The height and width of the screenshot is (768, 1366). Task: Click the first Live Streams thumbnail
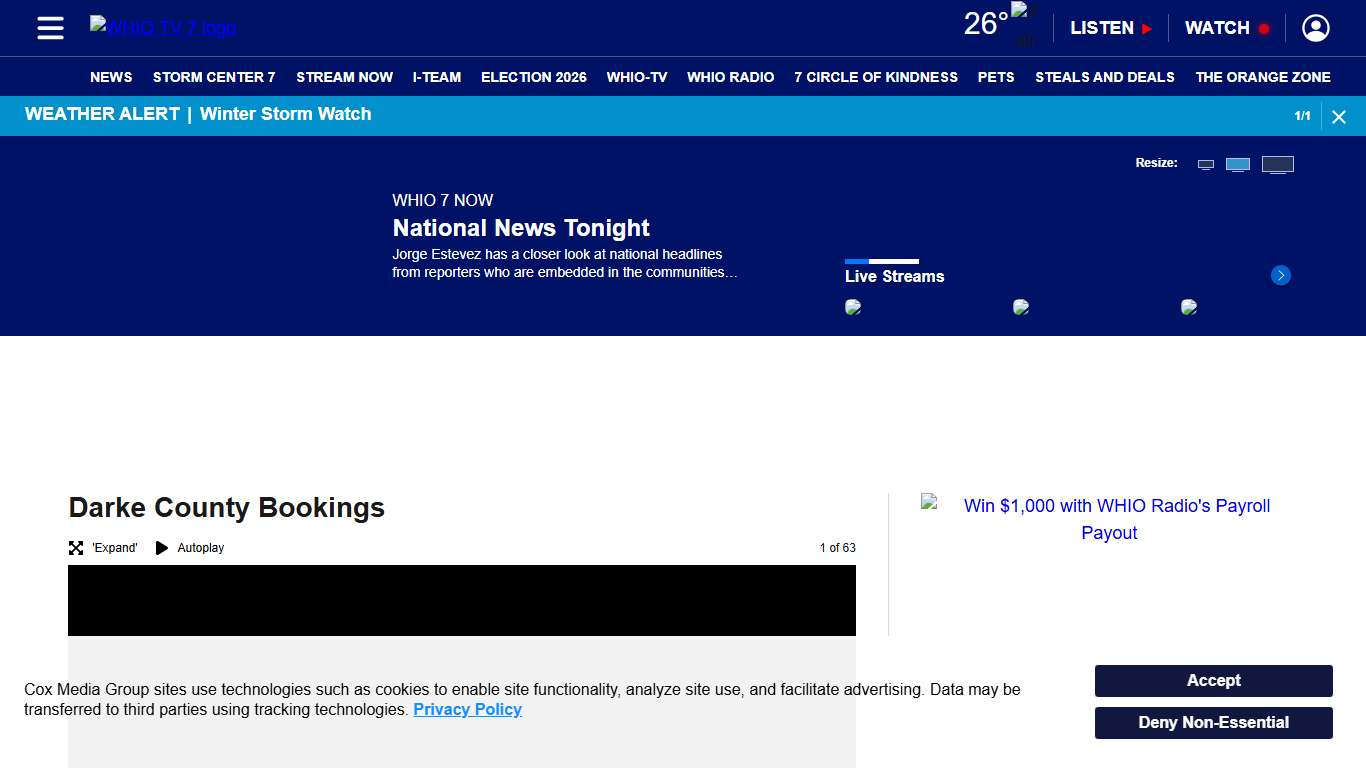coord(853,308)
